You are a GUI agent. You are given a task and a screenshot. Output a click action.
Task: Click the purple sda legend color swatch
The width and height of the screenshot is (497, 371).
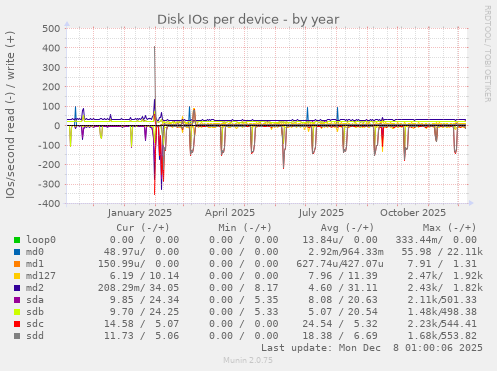[x=17, y=300]
